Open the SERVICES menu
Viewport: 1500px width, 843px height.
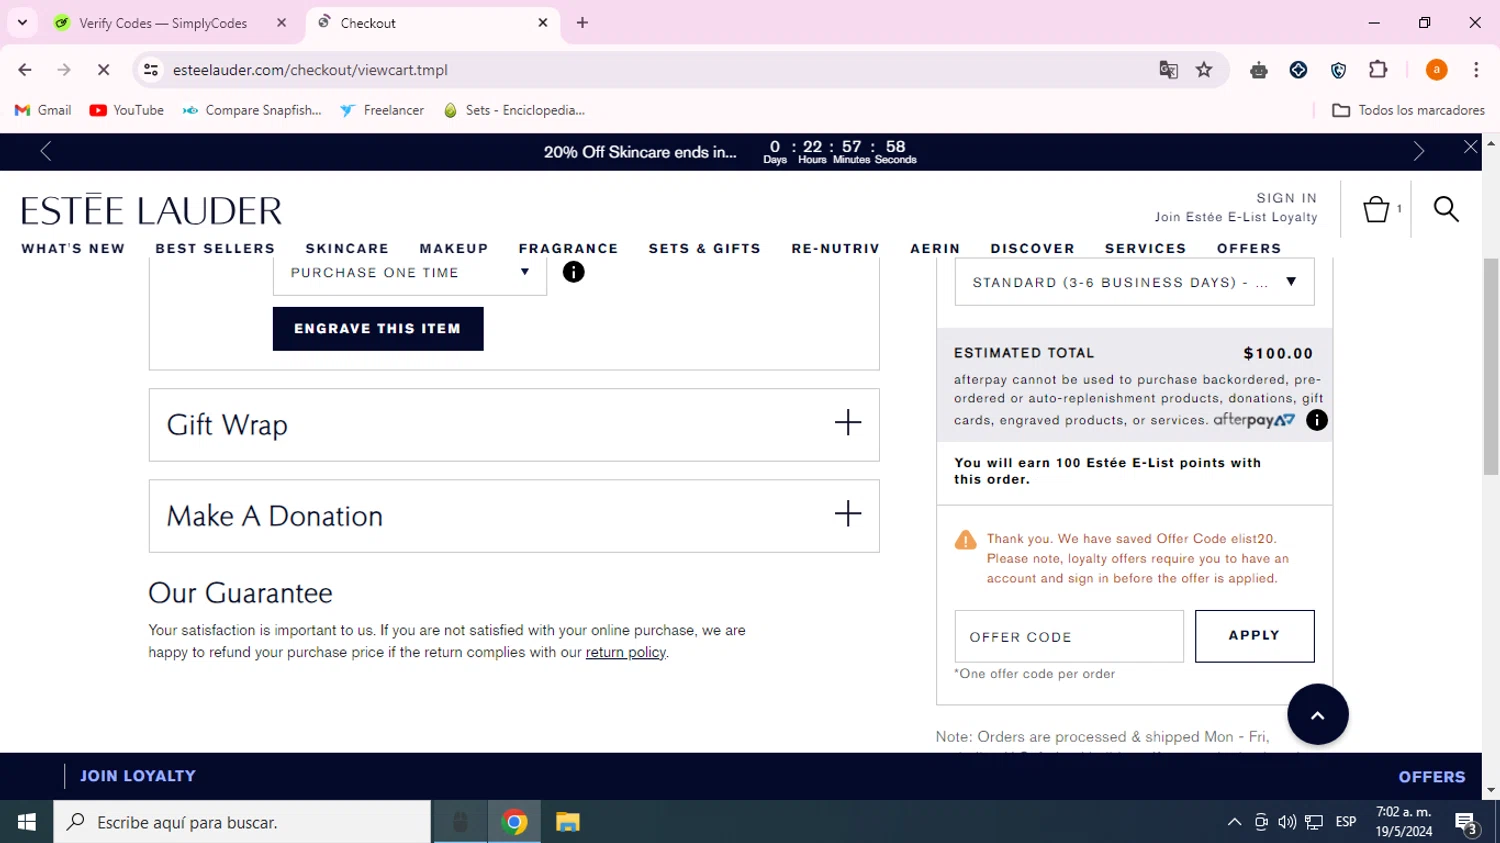(x=1146, y=248)
